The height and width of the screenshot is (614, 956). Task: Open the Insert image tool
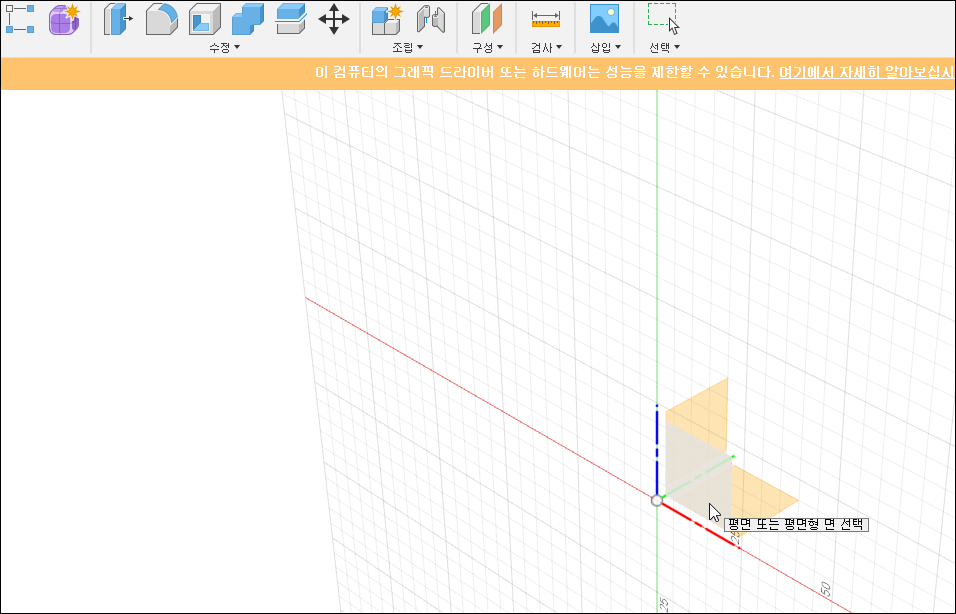point(604,19)
